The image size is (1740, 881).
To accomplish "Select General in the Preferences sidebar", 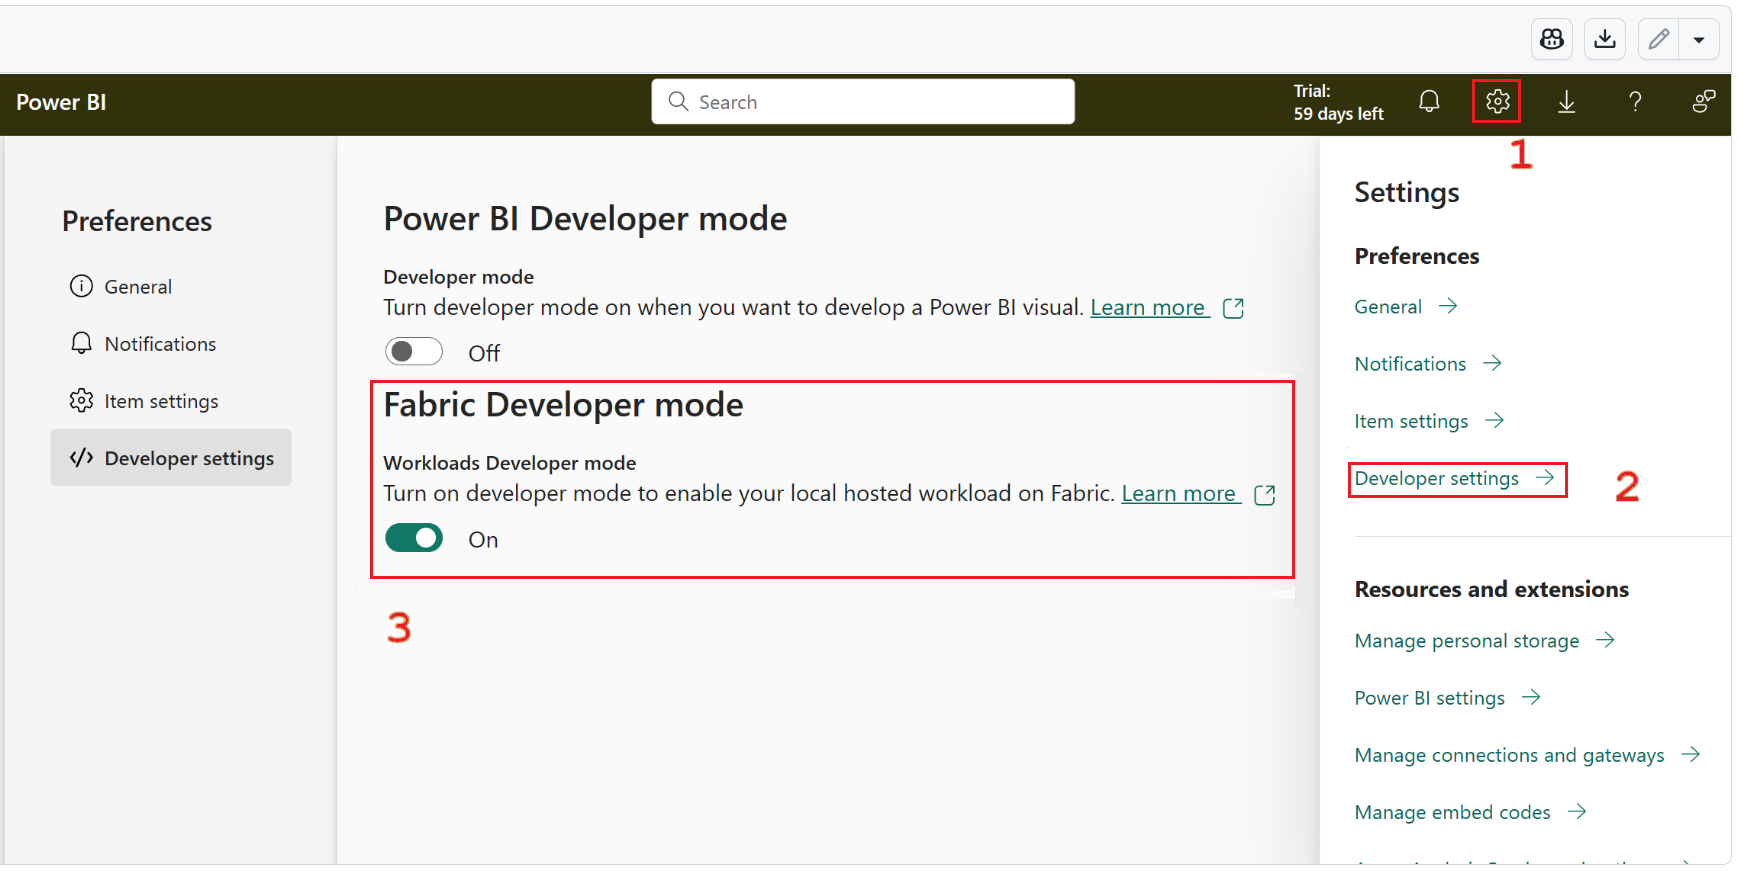I will click(x=138, y=287).
